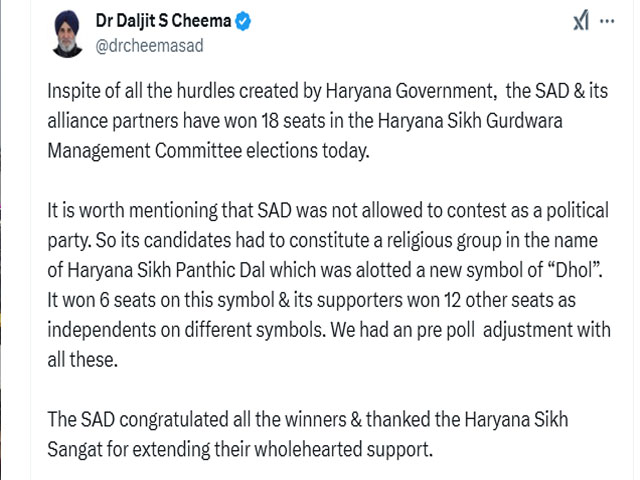Click the paragraph starting 'Inspite of all the hurdles'
Viewport: 640px width, 480px height.
coord(328,120)
